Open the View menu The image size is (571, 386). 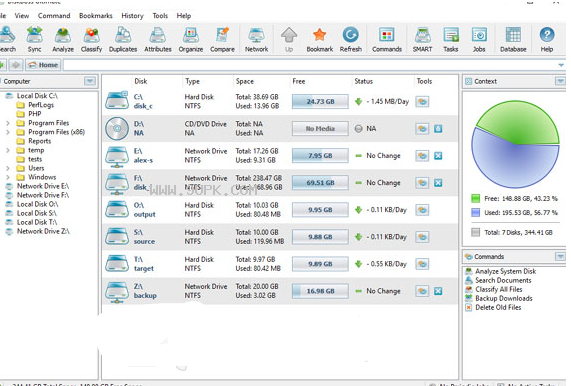[x=21, y=16]
